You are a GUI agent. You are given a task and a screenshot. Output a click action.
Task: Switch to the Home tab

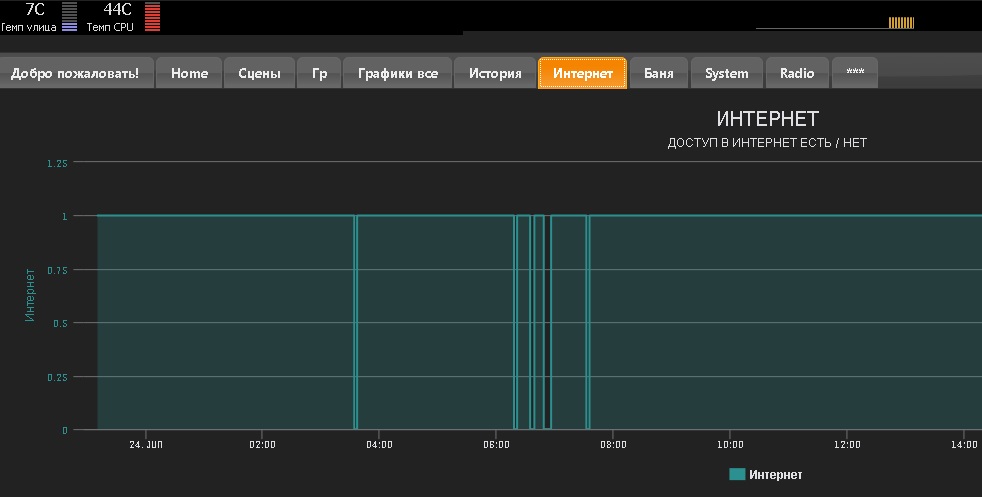[189, 73]
